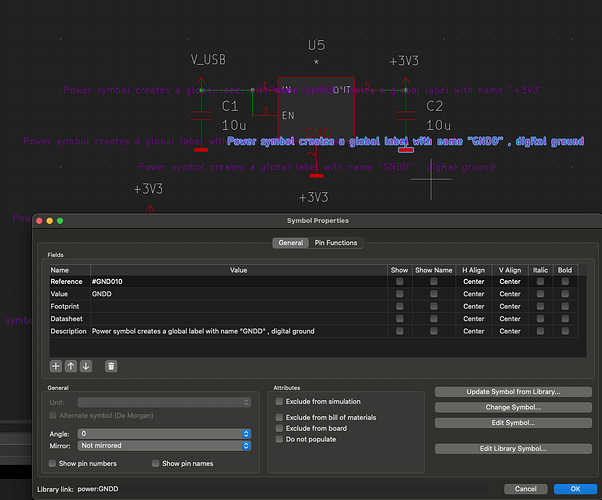602x500 pixels.
Task: Toggle Show Name for Value row
Action: coord(434,294)
